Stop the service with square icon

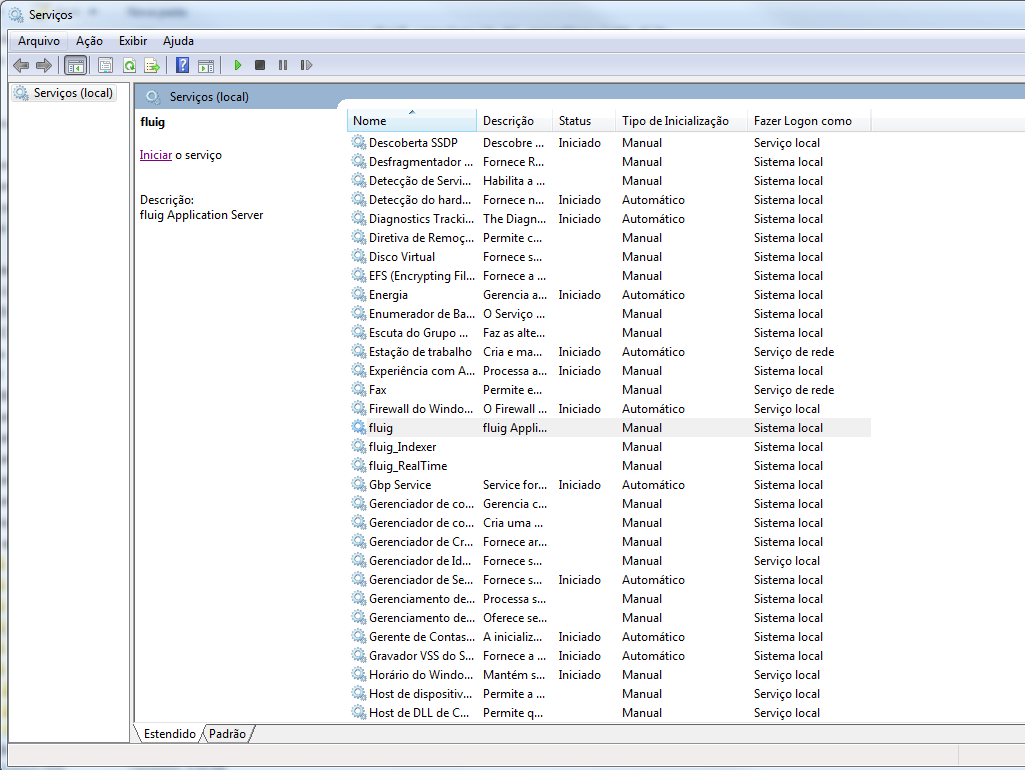[260, 65]
